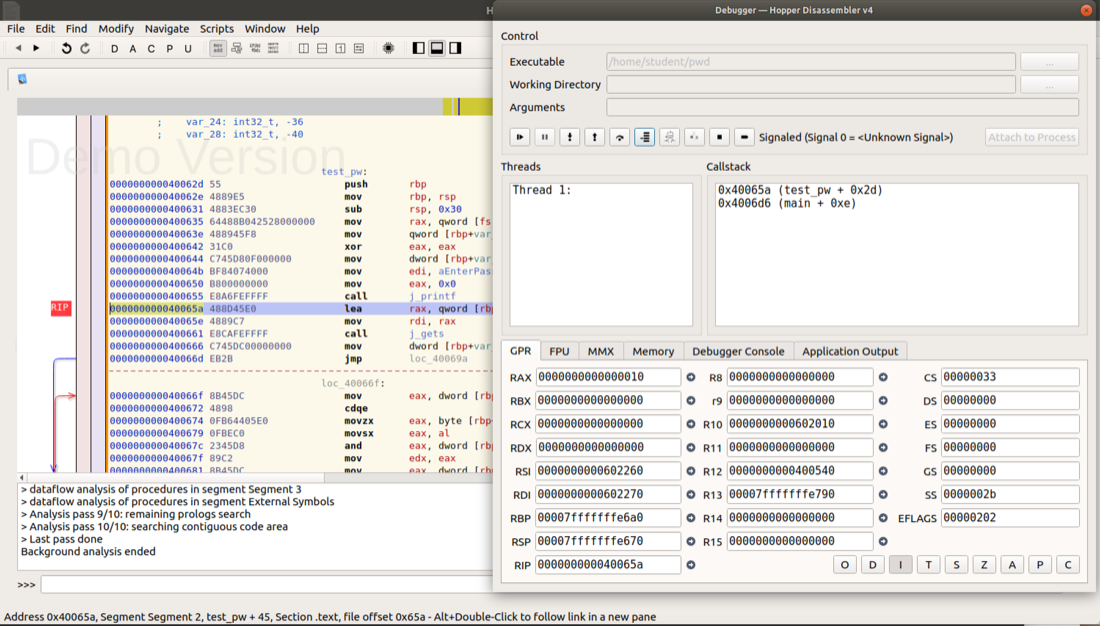Mark selection as Procedure with P button
The image size is (1100, 626).
pyautogui.click(x=169, y=48)
